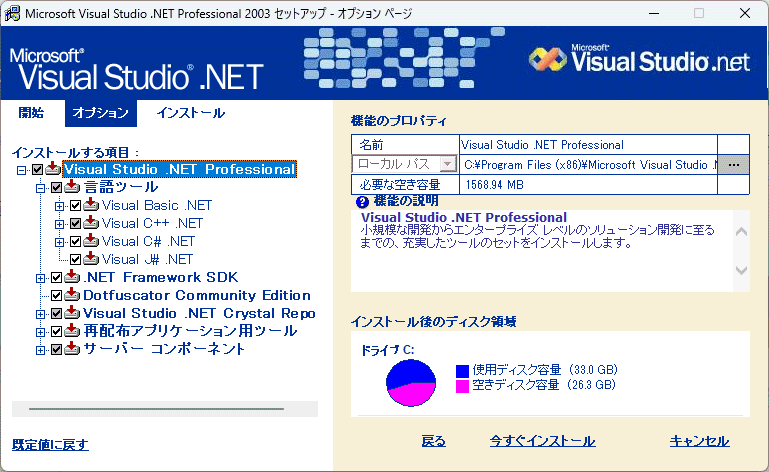Click install icon beside Visual C++ .NET

click(91, 223)
